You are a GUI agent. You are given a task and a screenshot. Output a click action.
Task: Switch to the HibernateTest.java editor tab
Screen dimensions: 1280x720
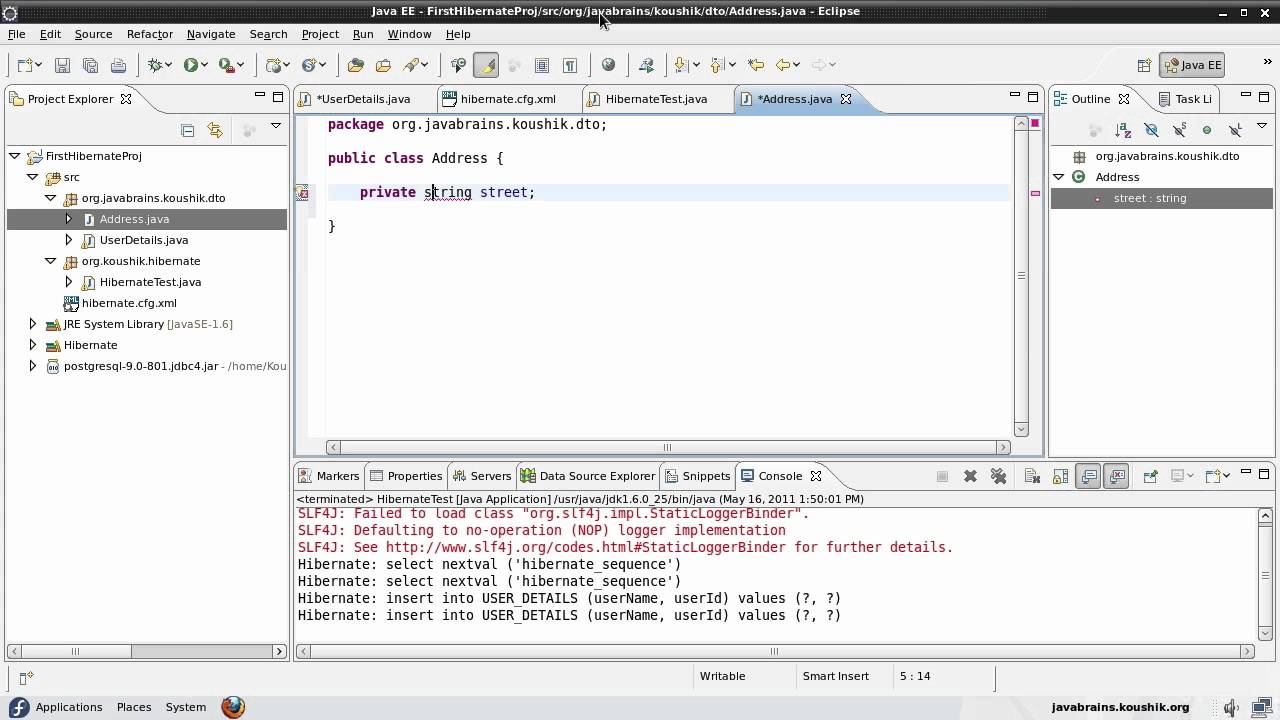pyautogui.click(x=656, y=99)
